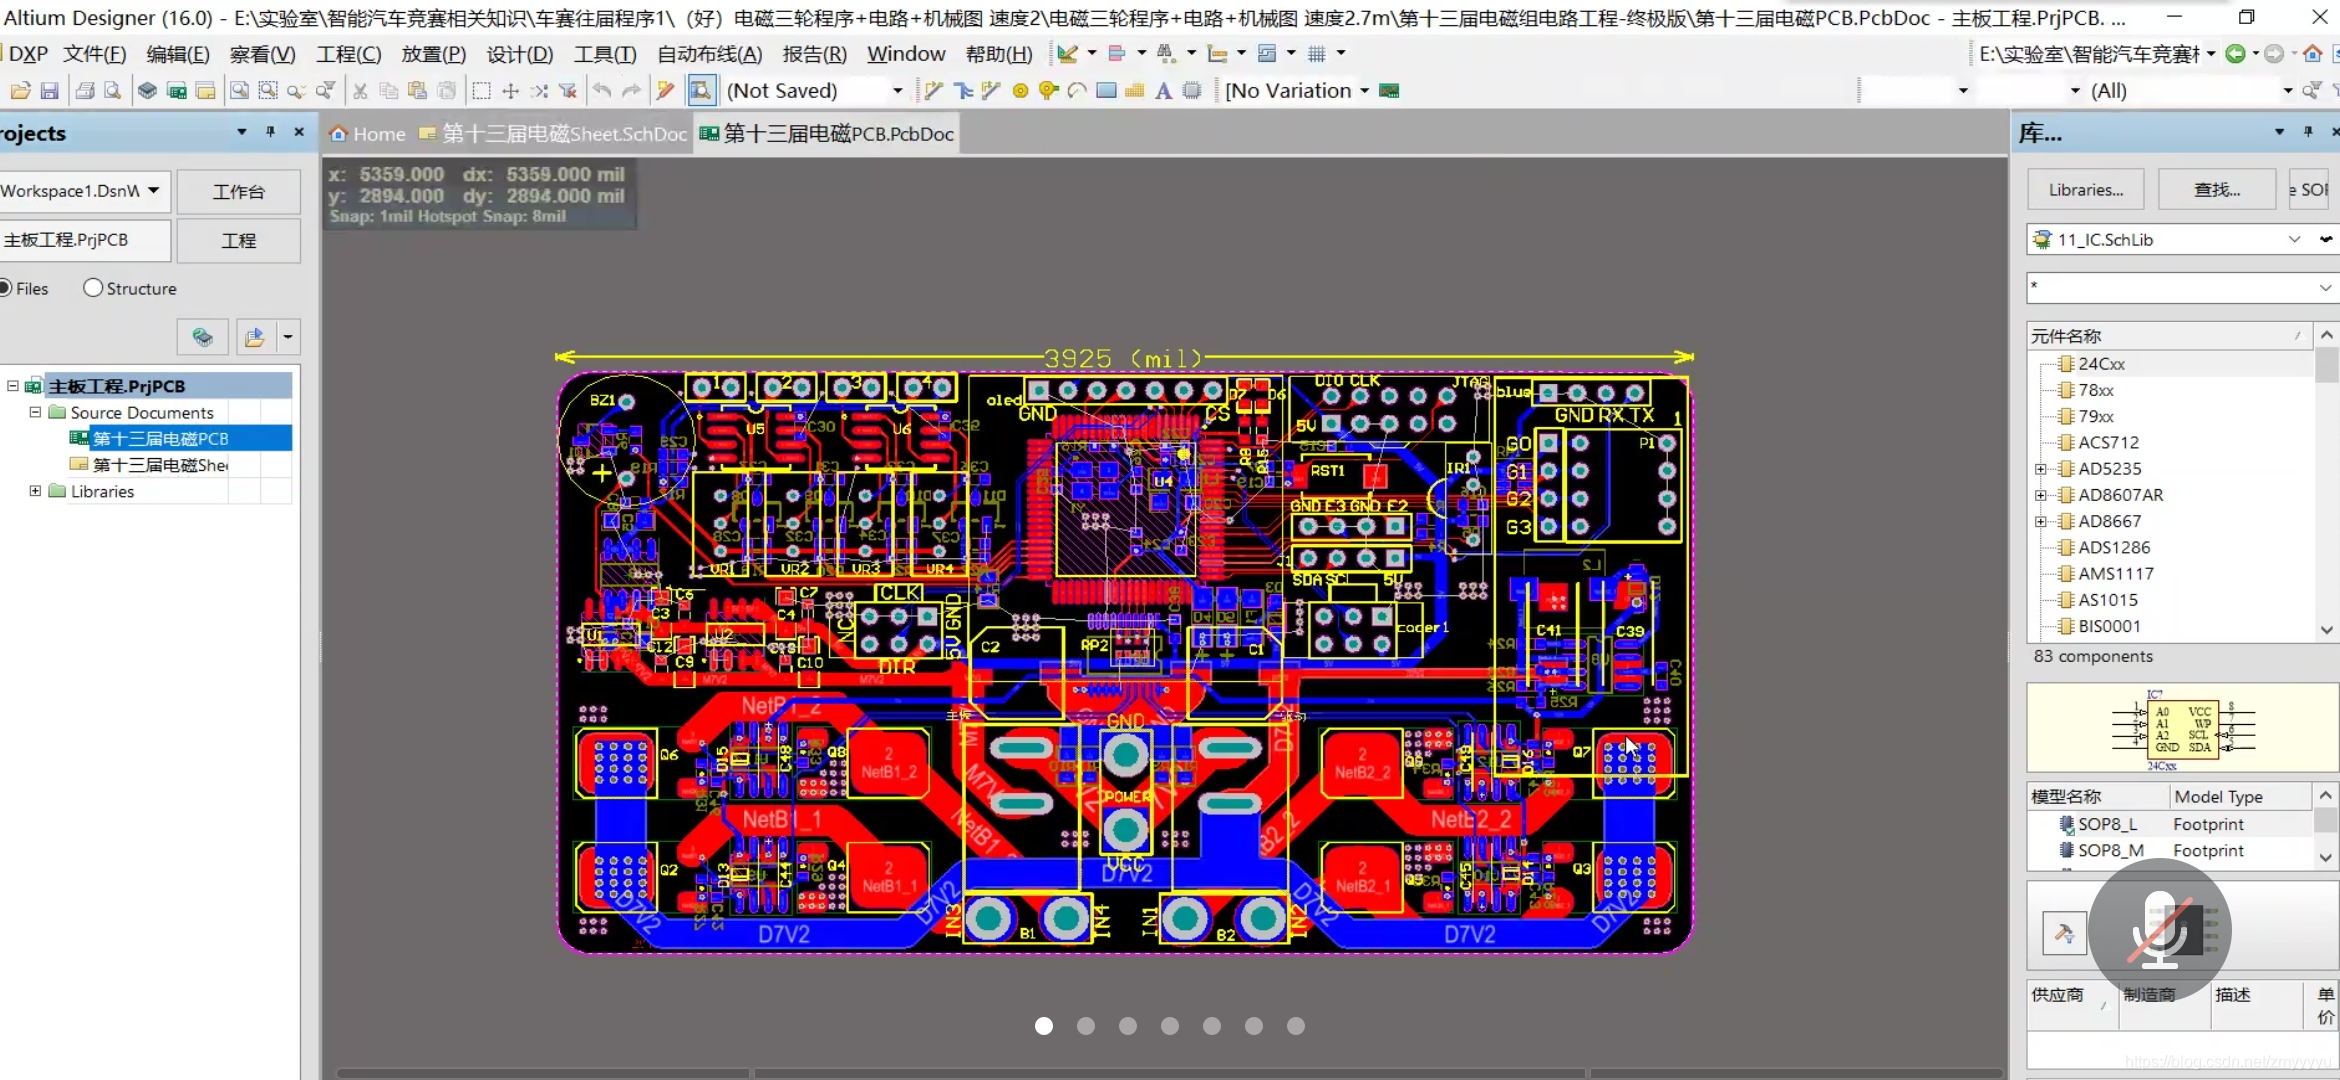Click the Zoom area selection icon

pyautogui.click(x=268, y=91)
